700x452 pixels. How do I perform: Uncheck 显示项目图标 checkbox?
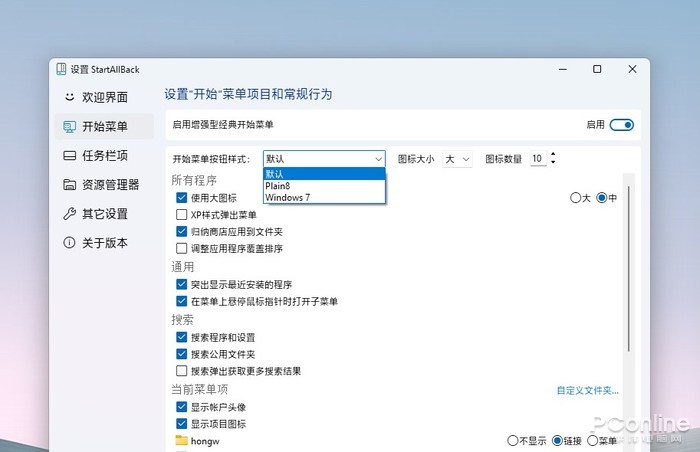[x=181, y=423]
